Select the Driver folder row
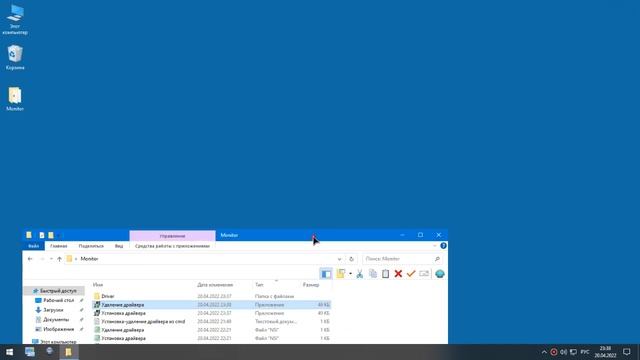This screenshot has height=360, width=640. 211,296
